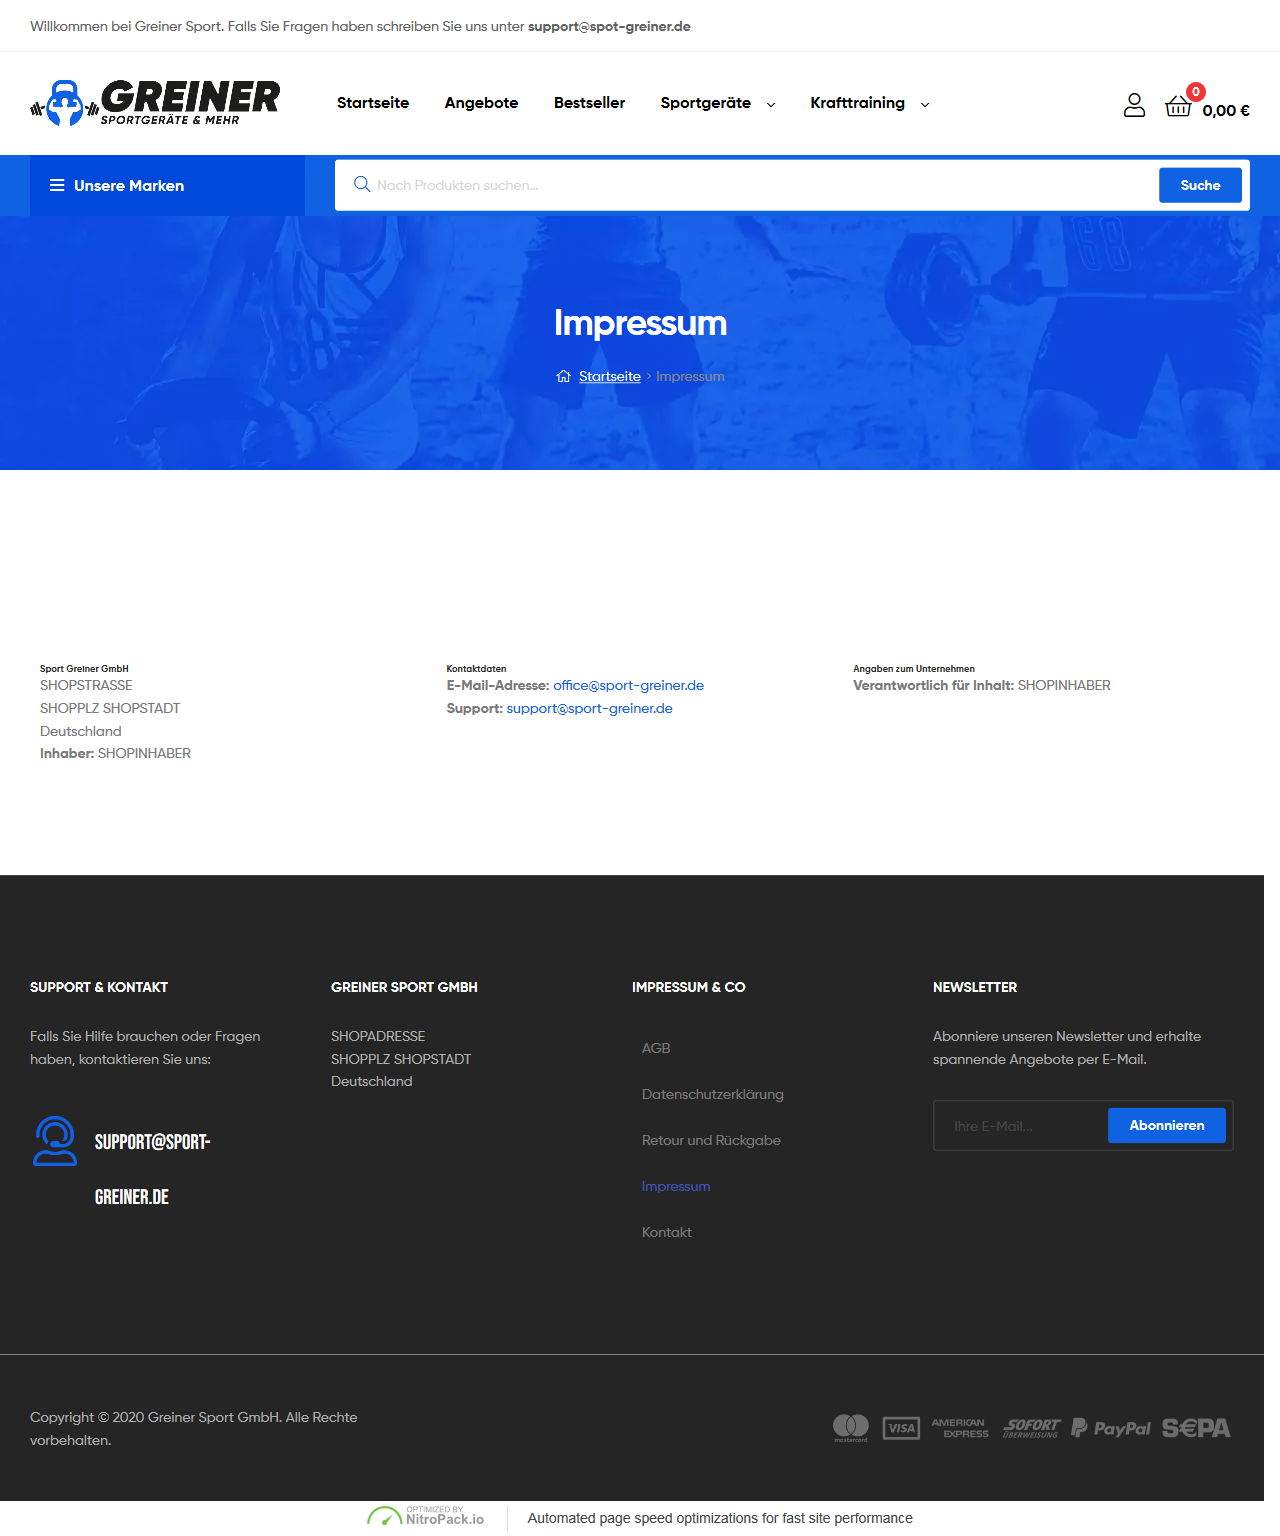This screenshot has width=1280, height=1536.
Task: Open Bestseller in main navigation
Action: [x=589, y=103]
